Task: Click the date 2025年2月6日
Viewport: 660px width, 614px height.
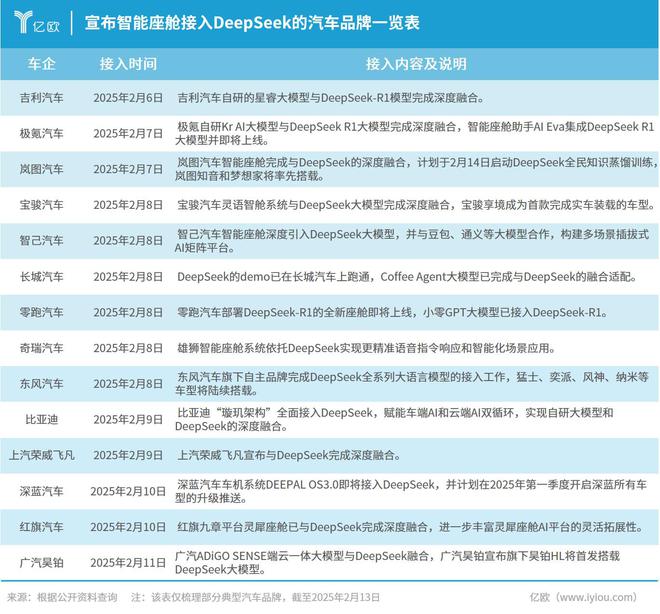Action: [x=128, y=98]
